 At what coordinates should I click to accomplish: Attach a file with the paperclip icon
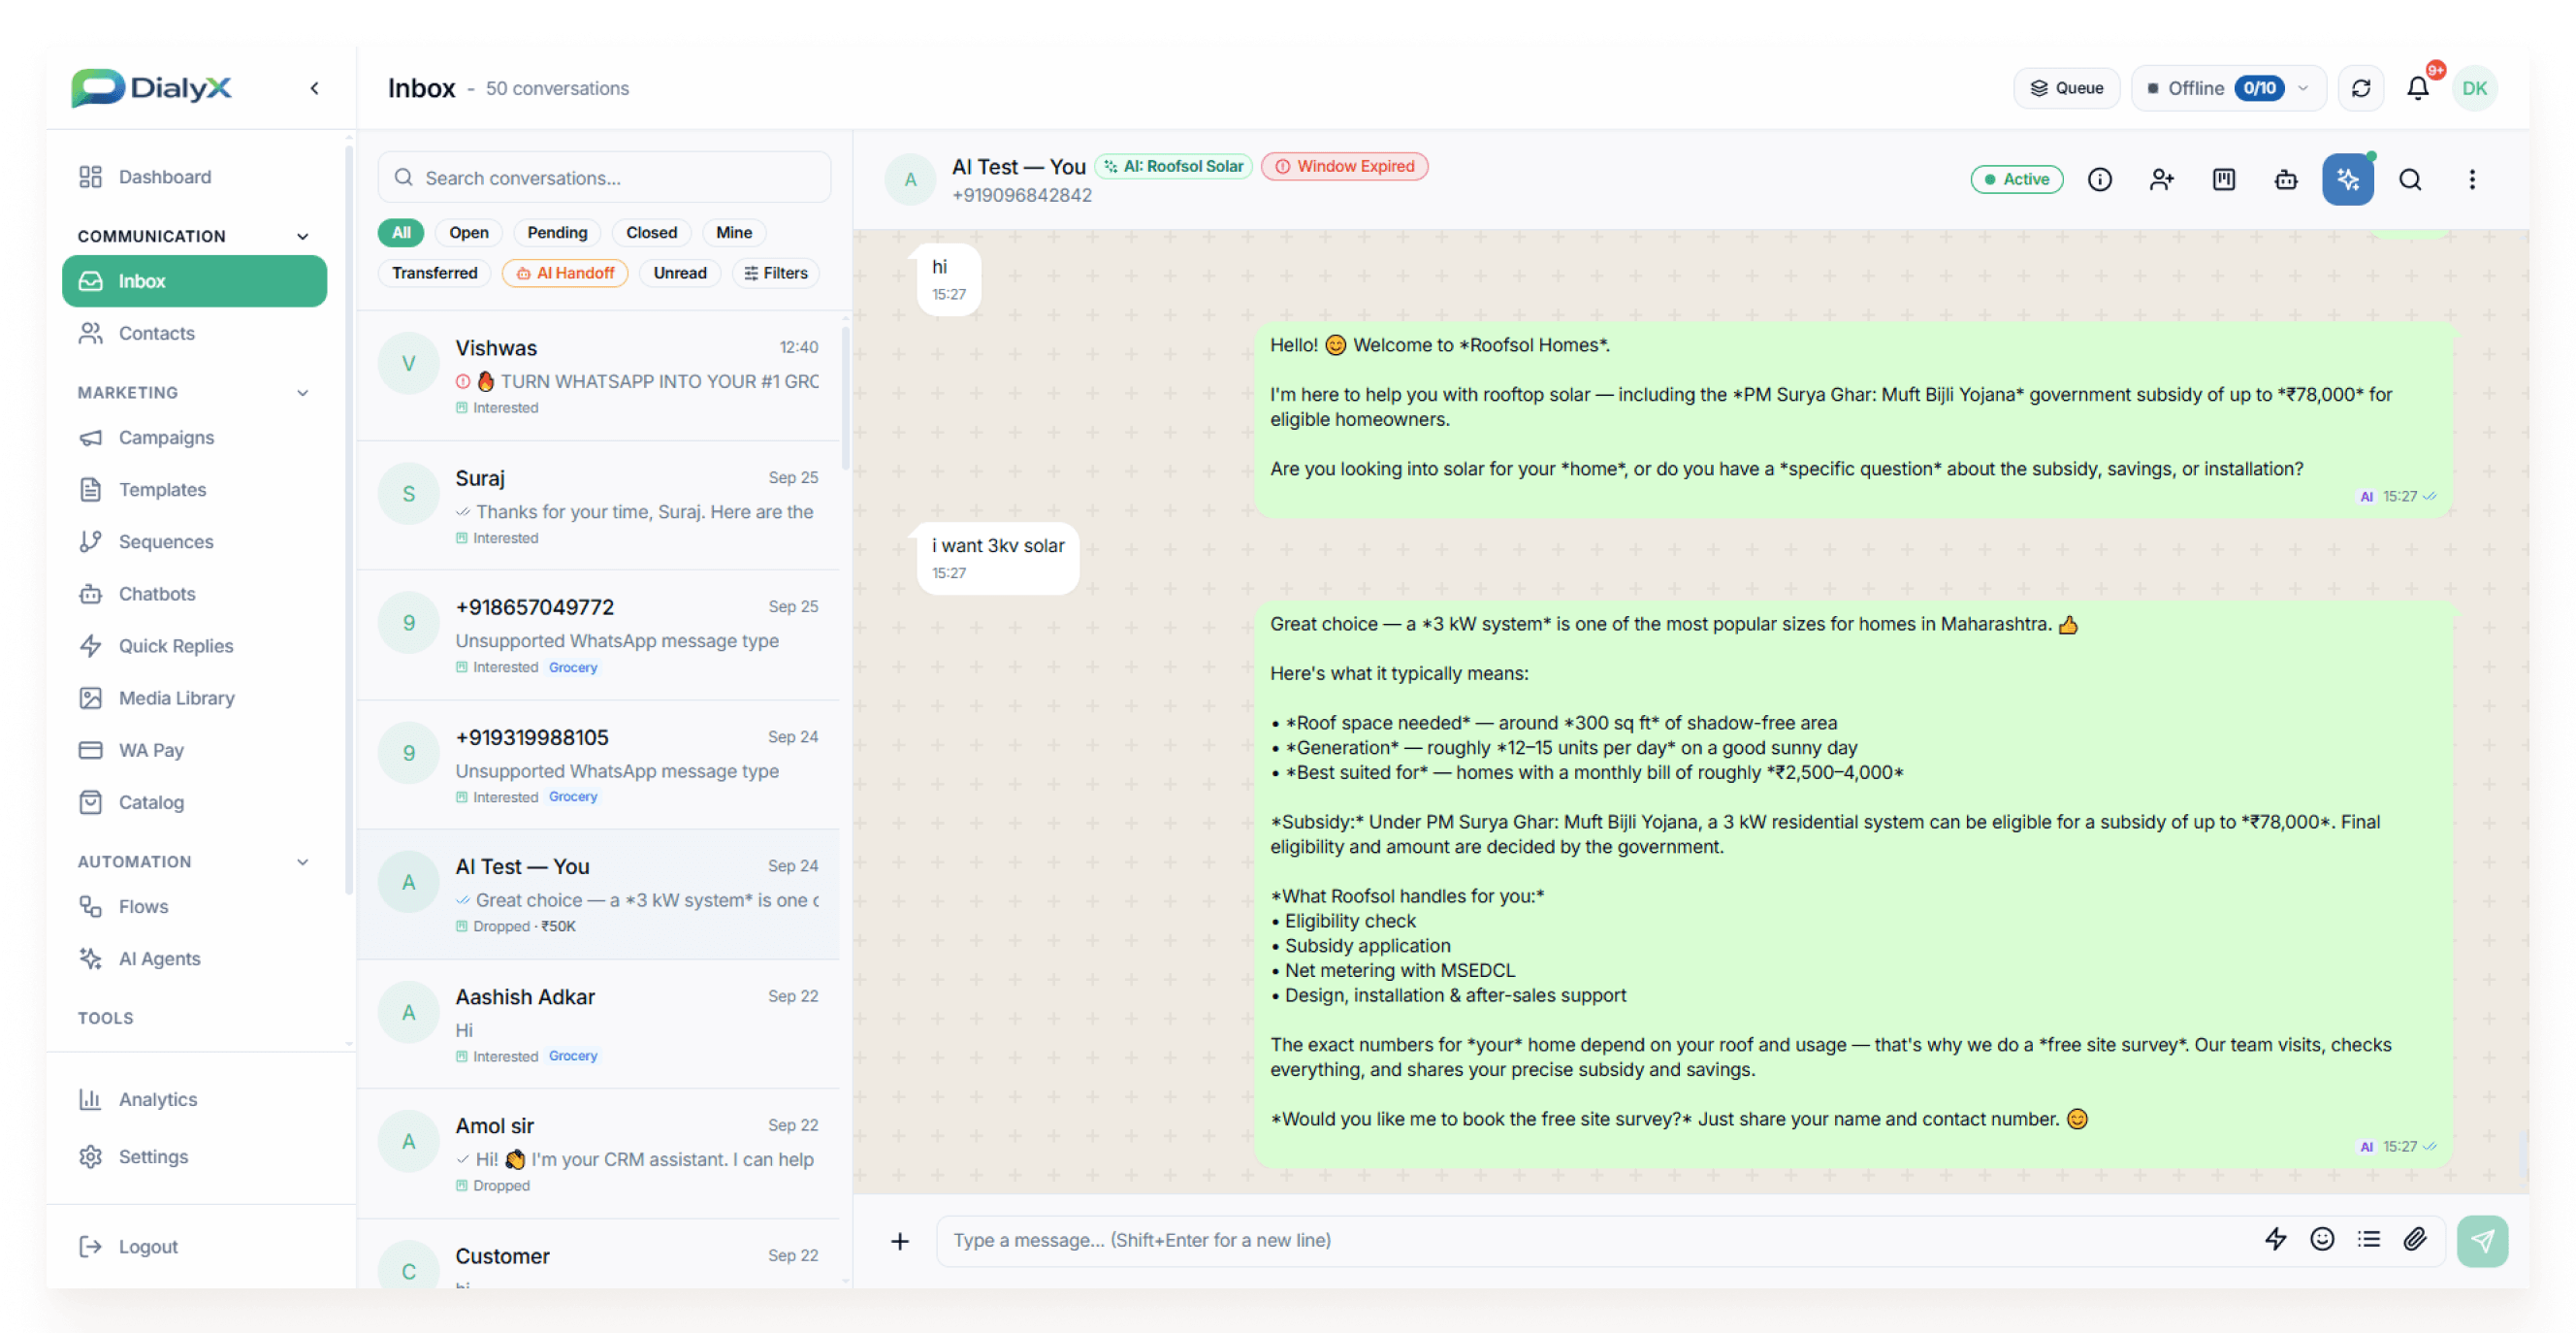click(2414, 1239)
